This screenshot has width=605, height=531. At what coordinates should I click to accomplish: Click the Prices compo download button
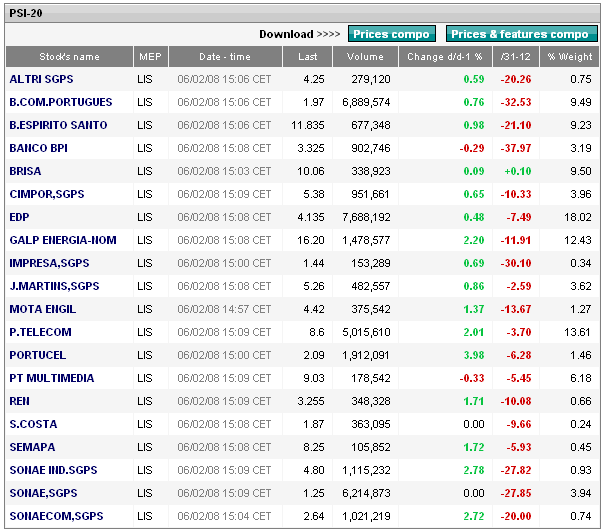point(392,34)
